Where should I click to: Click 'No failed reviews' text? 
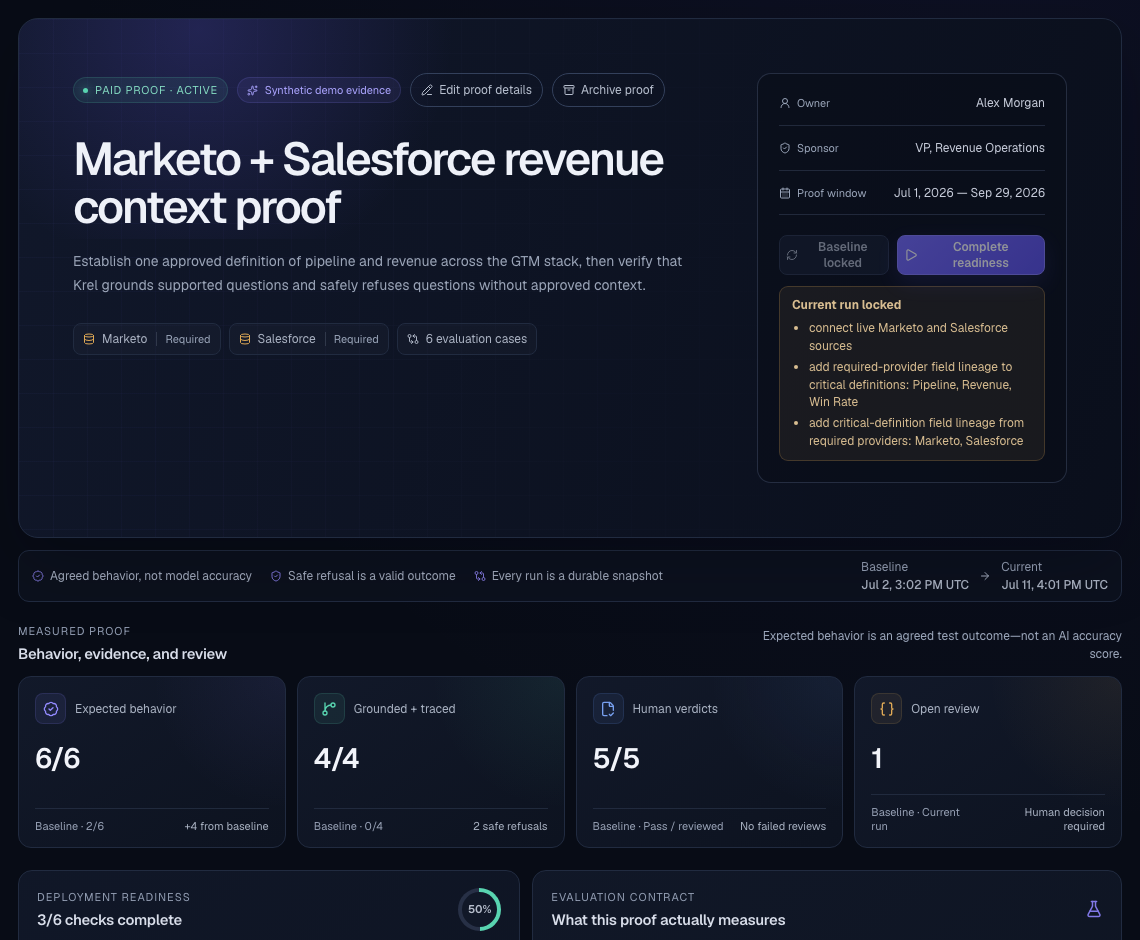(x=783, y=827)
